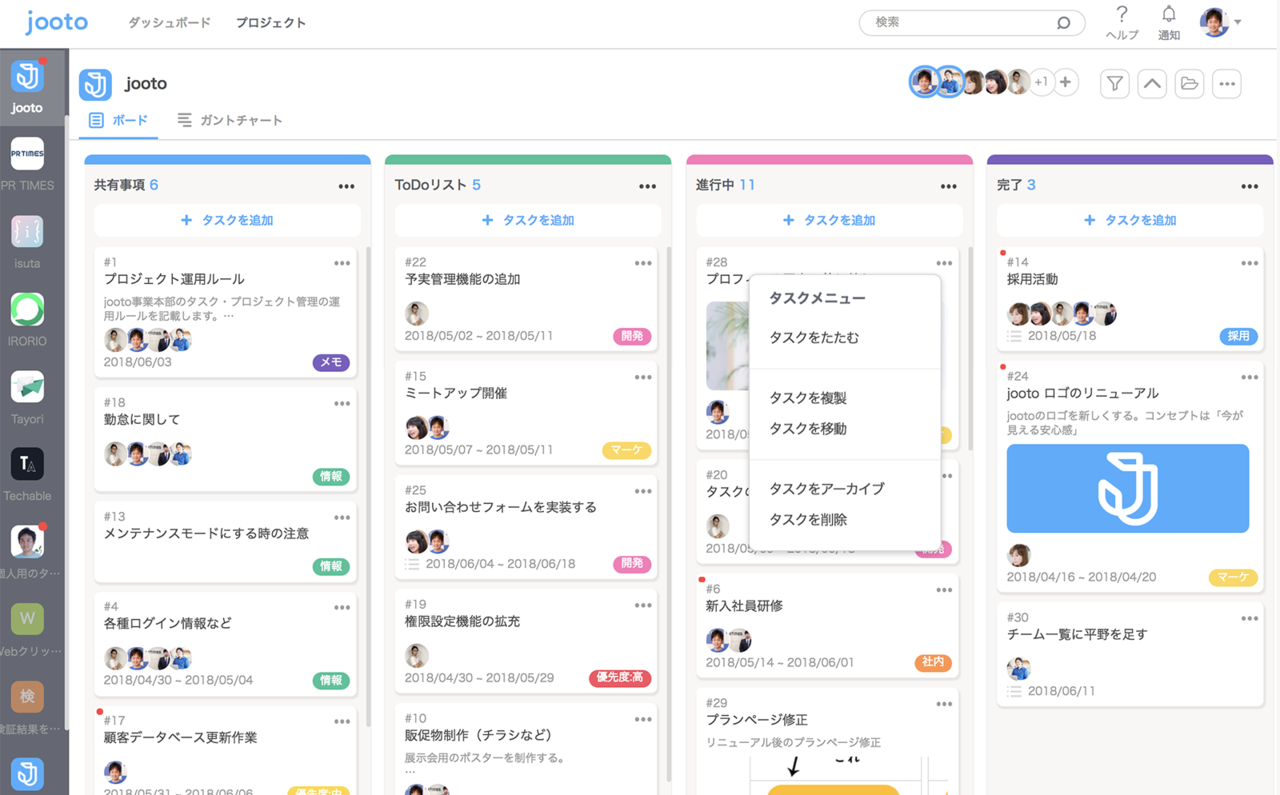Add a project member with plus icon
The height and width of the screenshot is (795, 1280).
pos(1066,83)
